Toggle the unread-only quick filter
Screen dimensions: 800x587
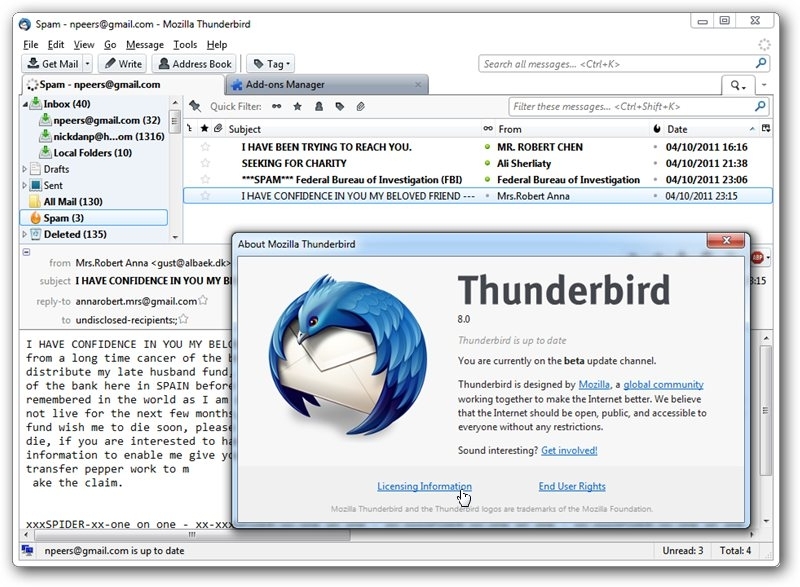coord(276,107)
